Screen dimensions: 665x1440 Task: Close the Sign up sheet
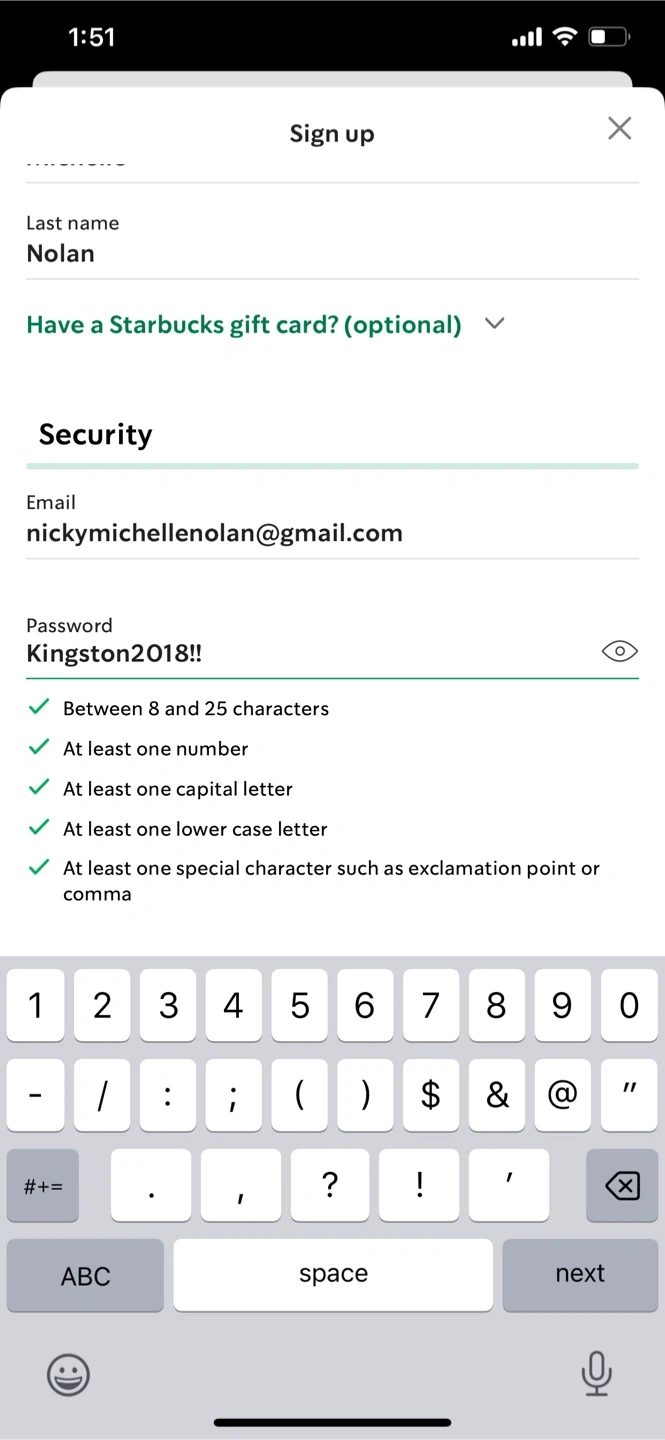(x=620, y=129)
